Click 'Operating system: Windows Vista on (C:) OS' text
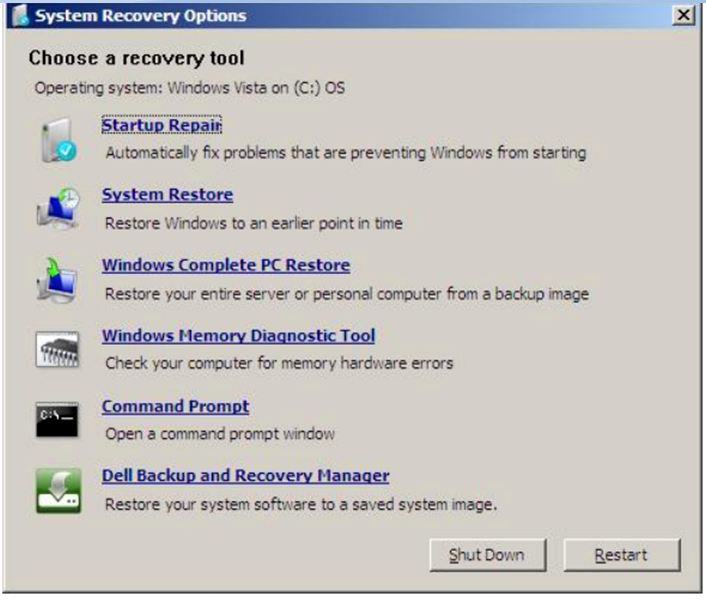 click(x=190, y=88)
